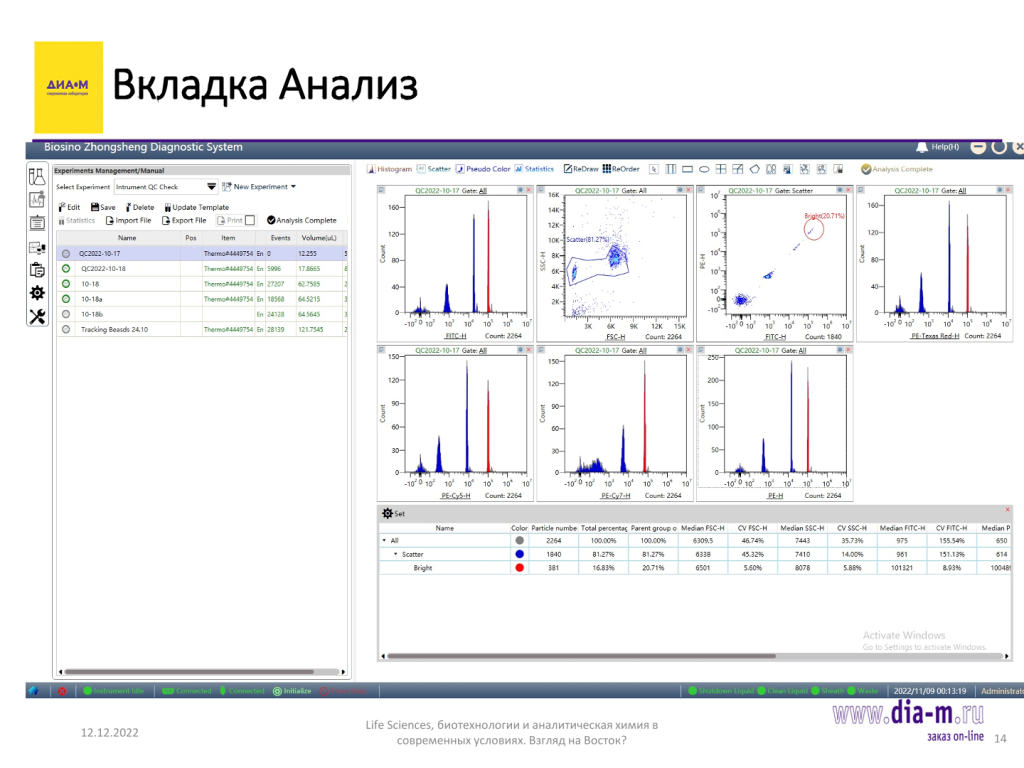Click the gear settings icon in sidebar
The image size is (1024, 768).
[x=37, y=293]
